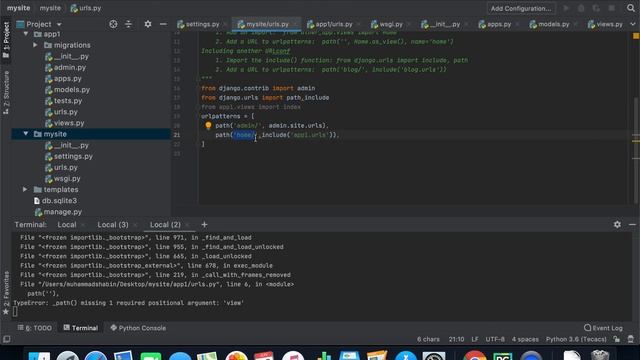
Task: Open the Terminal tool window button
Action: [81, 328]
